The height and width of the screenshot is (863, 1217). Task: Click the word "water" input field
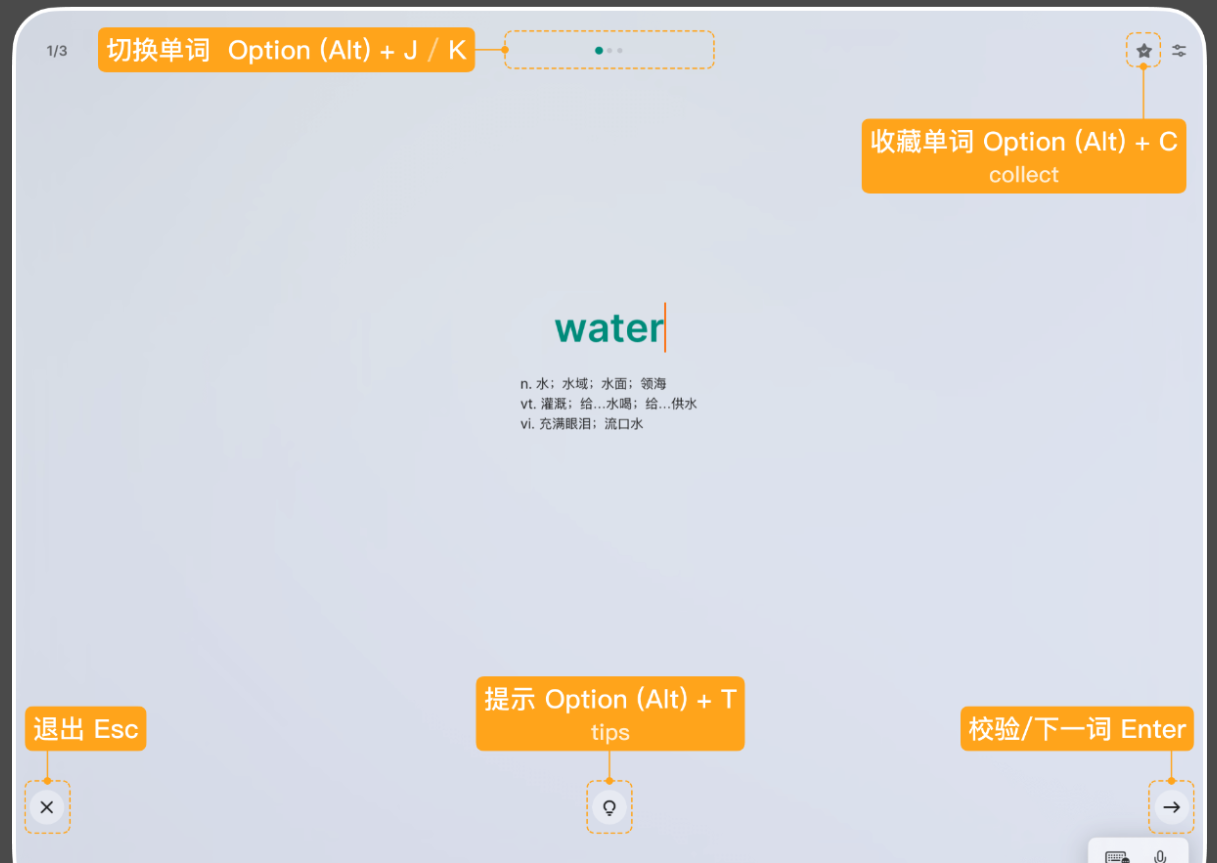coord(609,328)
